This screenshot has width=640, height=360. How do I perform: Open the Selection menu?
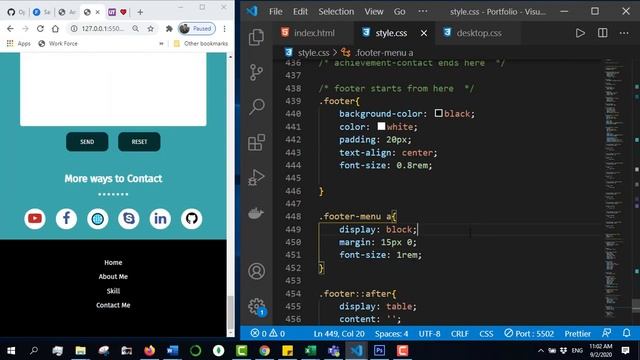pyautogui.click(x=336, y=11)
